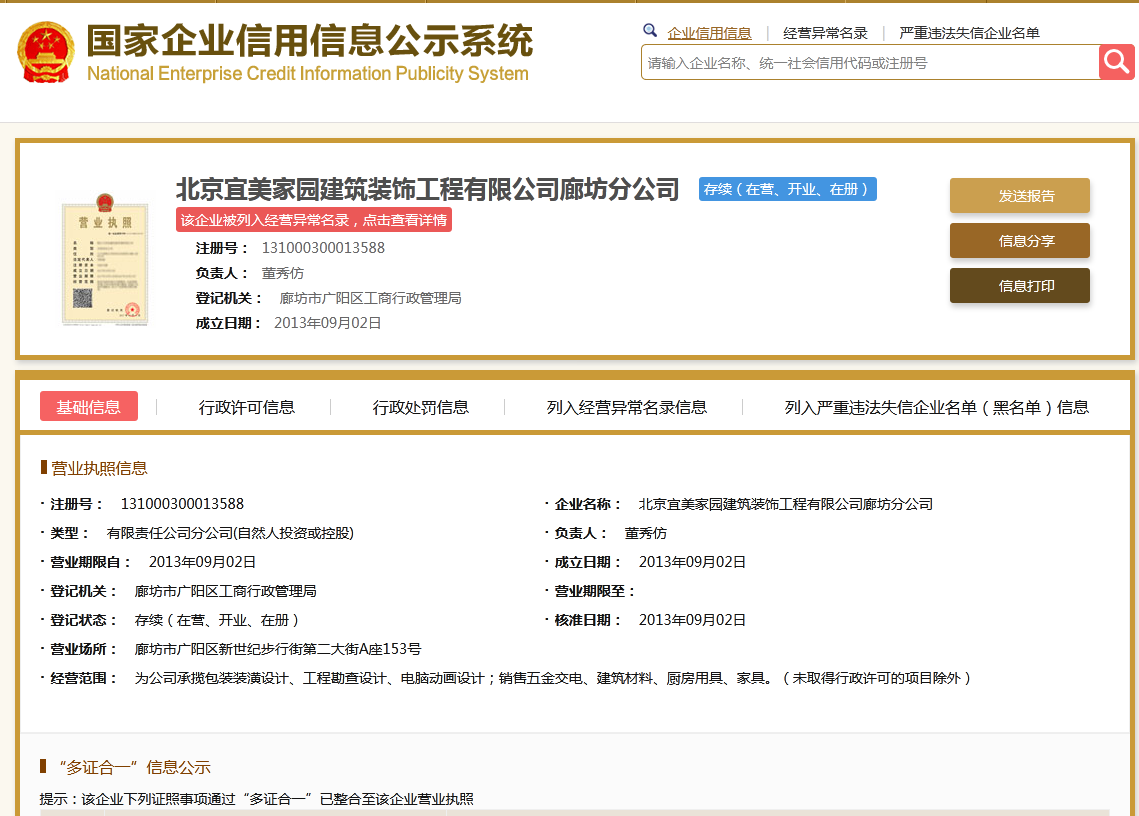Click the small blue magnifier icon
The height and width of the screenshot is (816, 1139).
pos(650,31)
